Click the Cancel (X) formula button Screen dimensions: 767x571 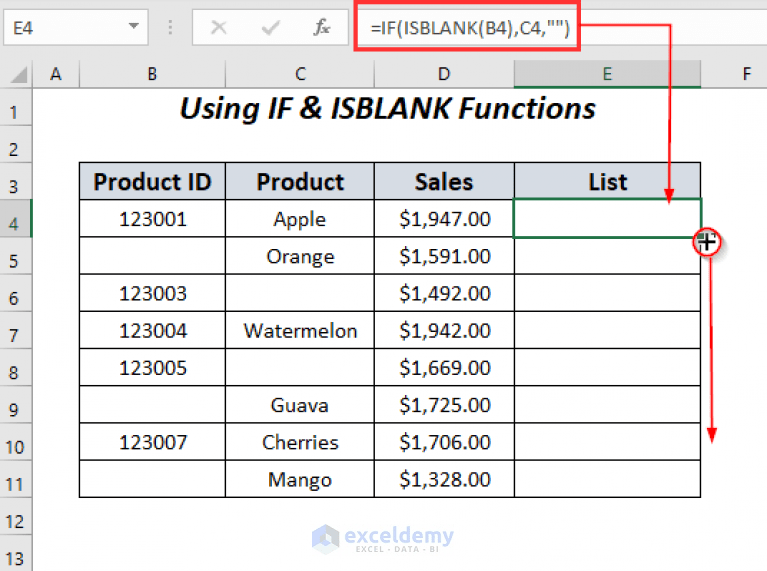(219, 27)
